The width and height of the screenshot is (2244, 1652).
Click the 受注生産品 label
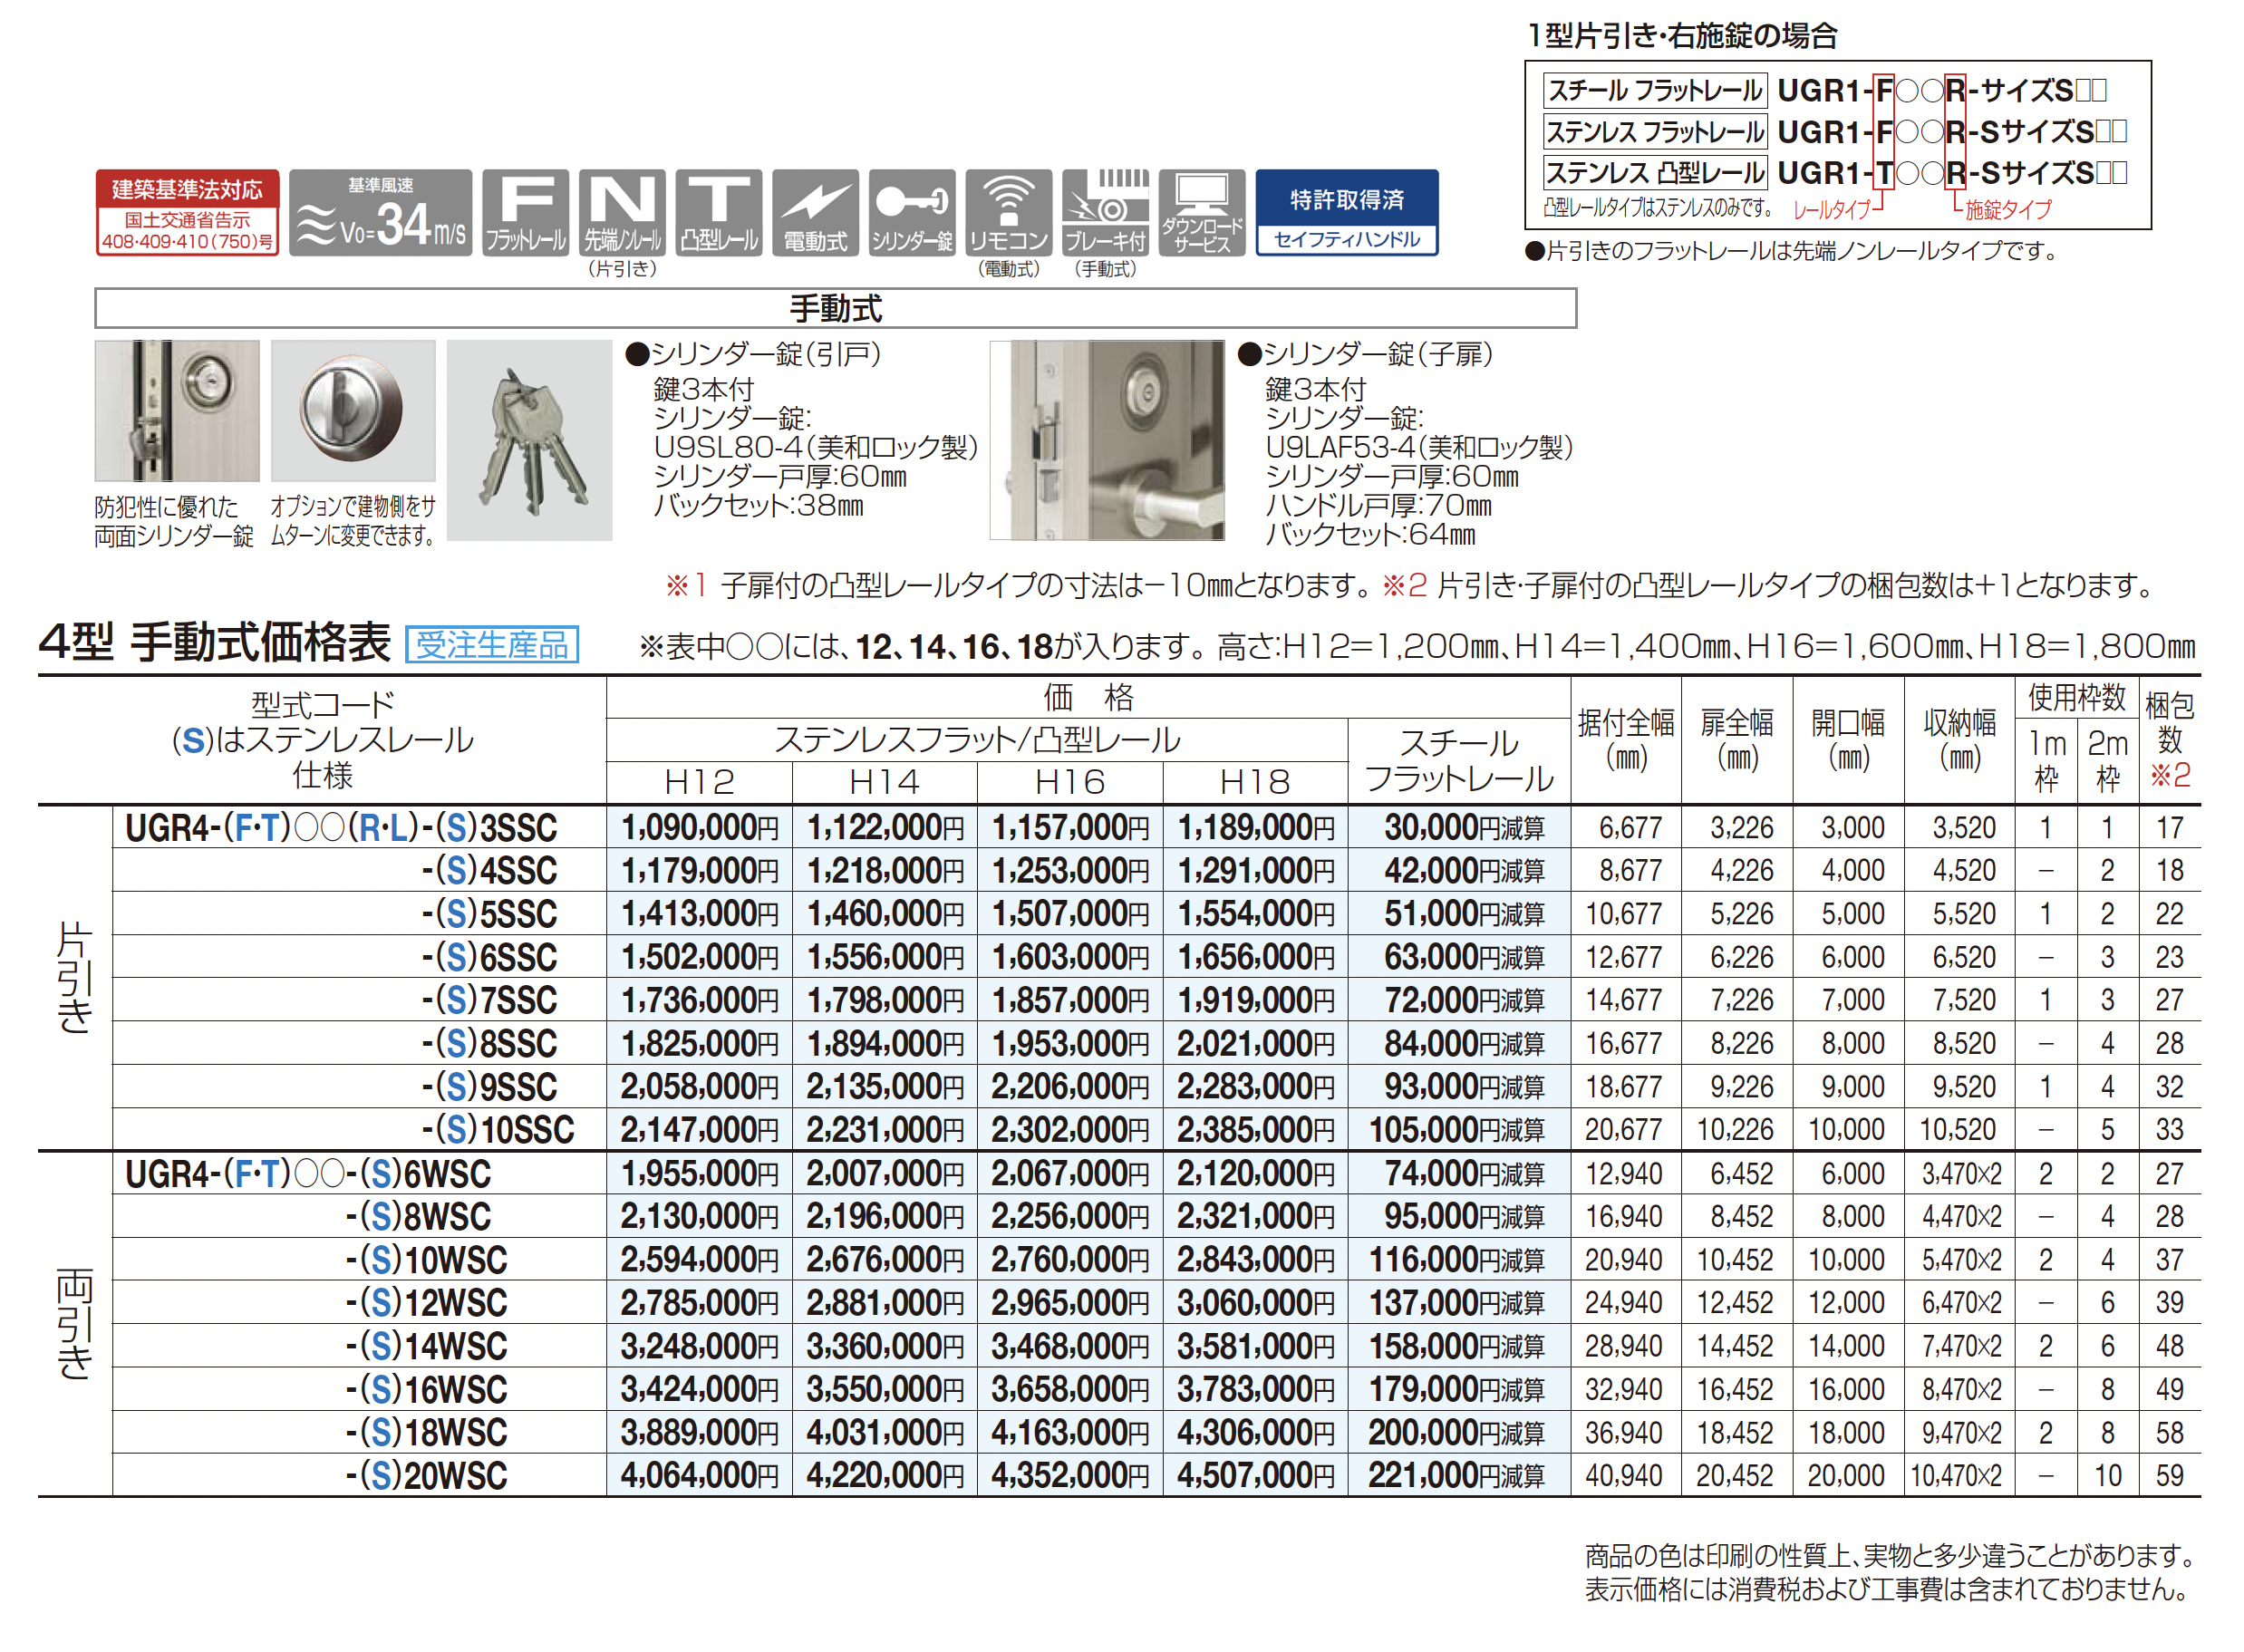point(491,644)
